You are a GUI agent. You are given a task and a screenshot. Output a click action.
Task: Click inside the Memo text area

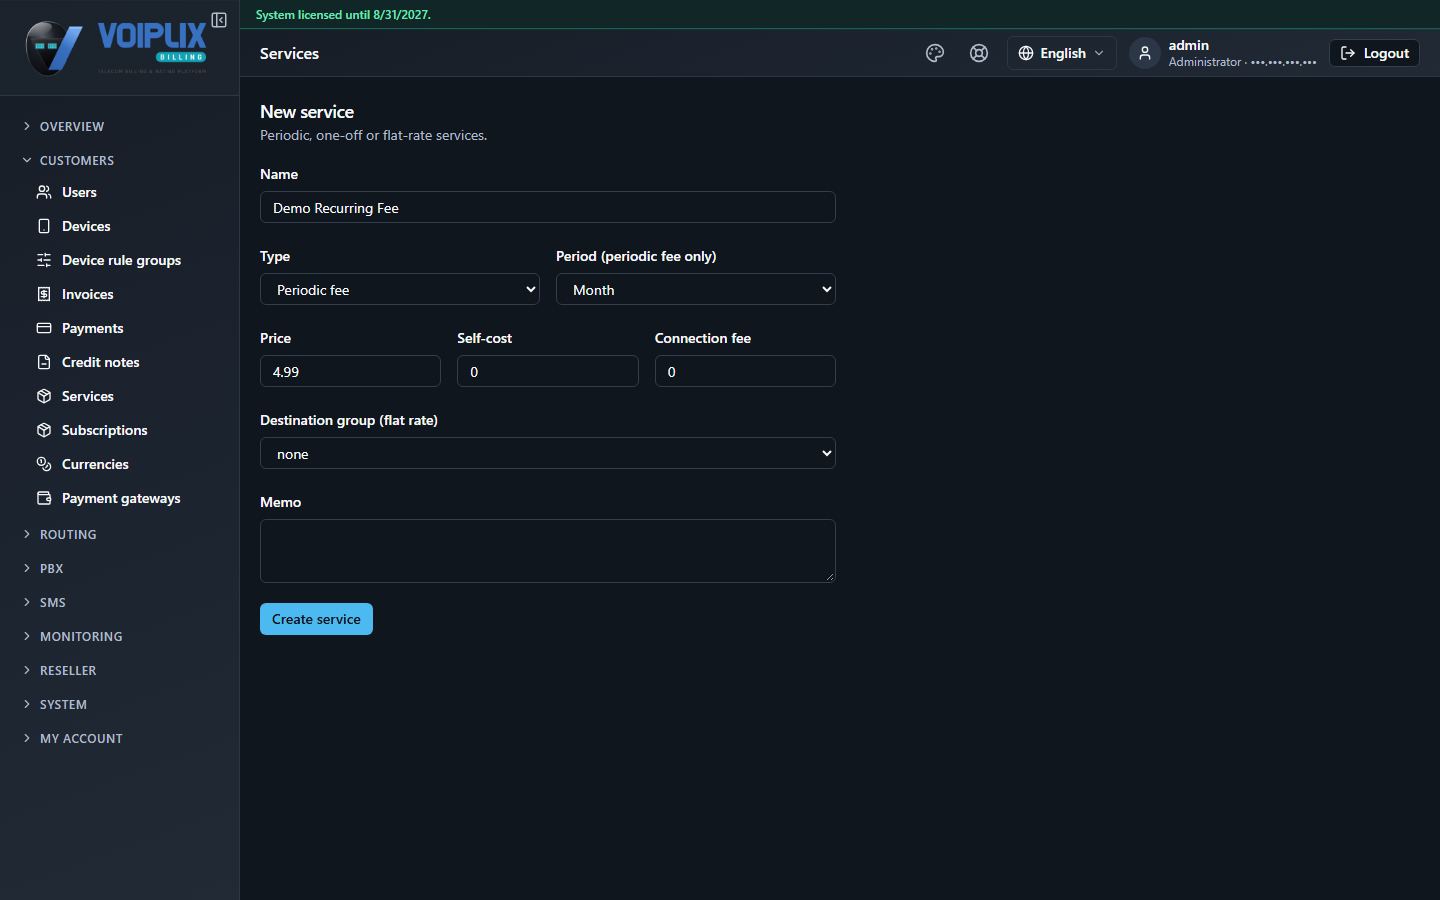coord(548,551)
